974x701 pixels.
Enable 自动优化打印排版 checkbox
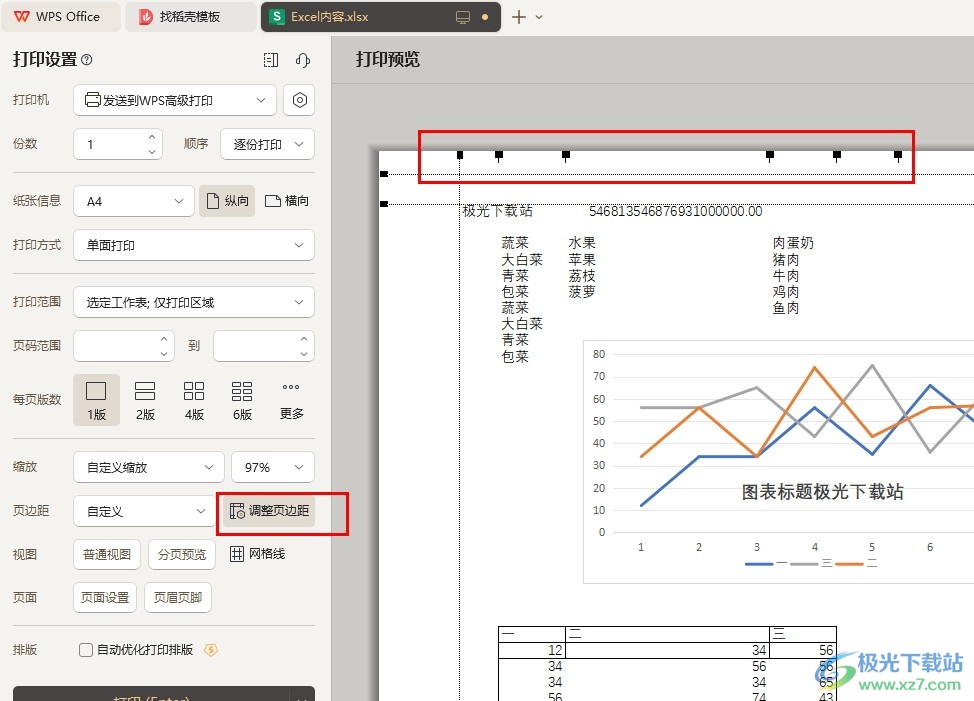tap(86, 650)
